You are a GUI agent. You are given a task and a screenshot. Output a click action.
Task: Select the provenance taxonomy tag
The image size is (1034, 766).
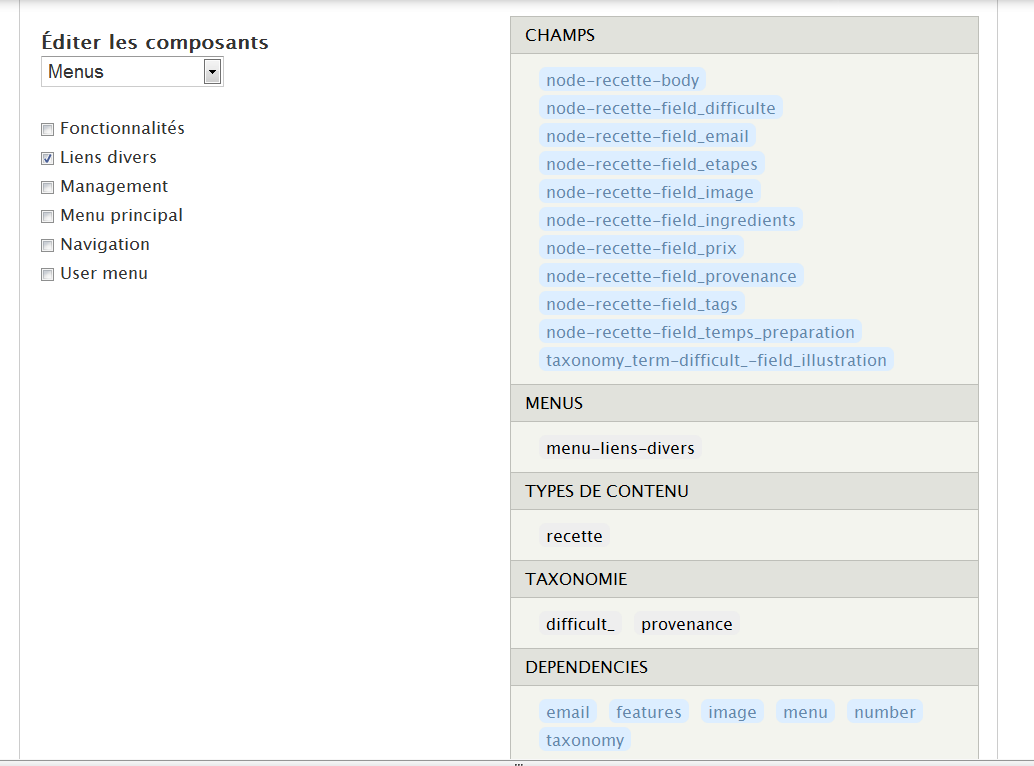(x=686, y=624)
